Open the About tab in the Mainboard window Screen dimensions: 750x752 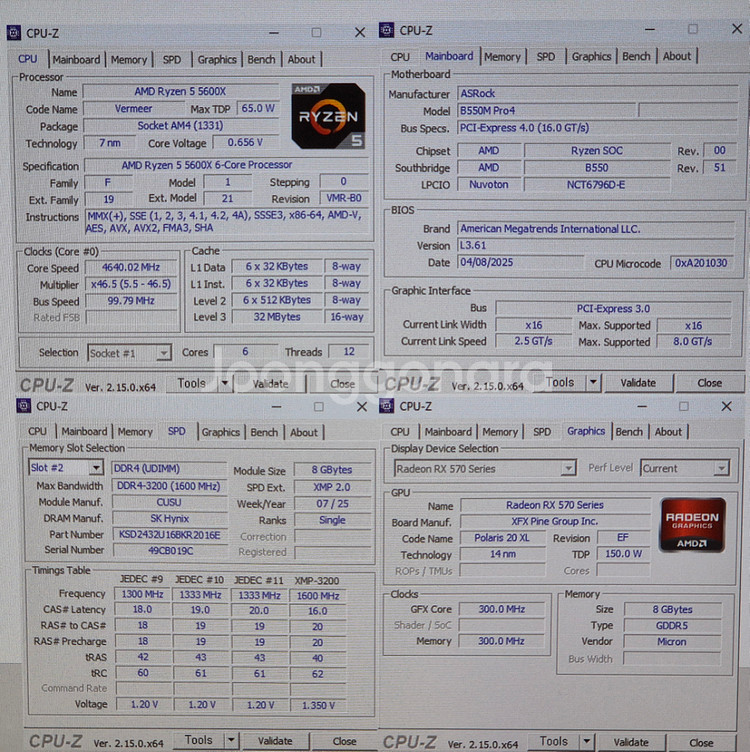677,57
